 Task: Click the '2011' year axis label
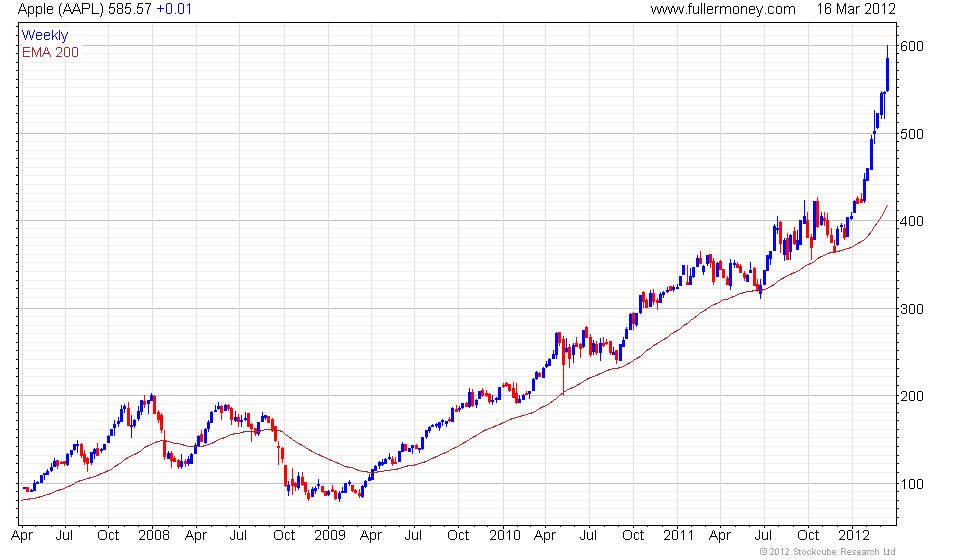point(679,535)
